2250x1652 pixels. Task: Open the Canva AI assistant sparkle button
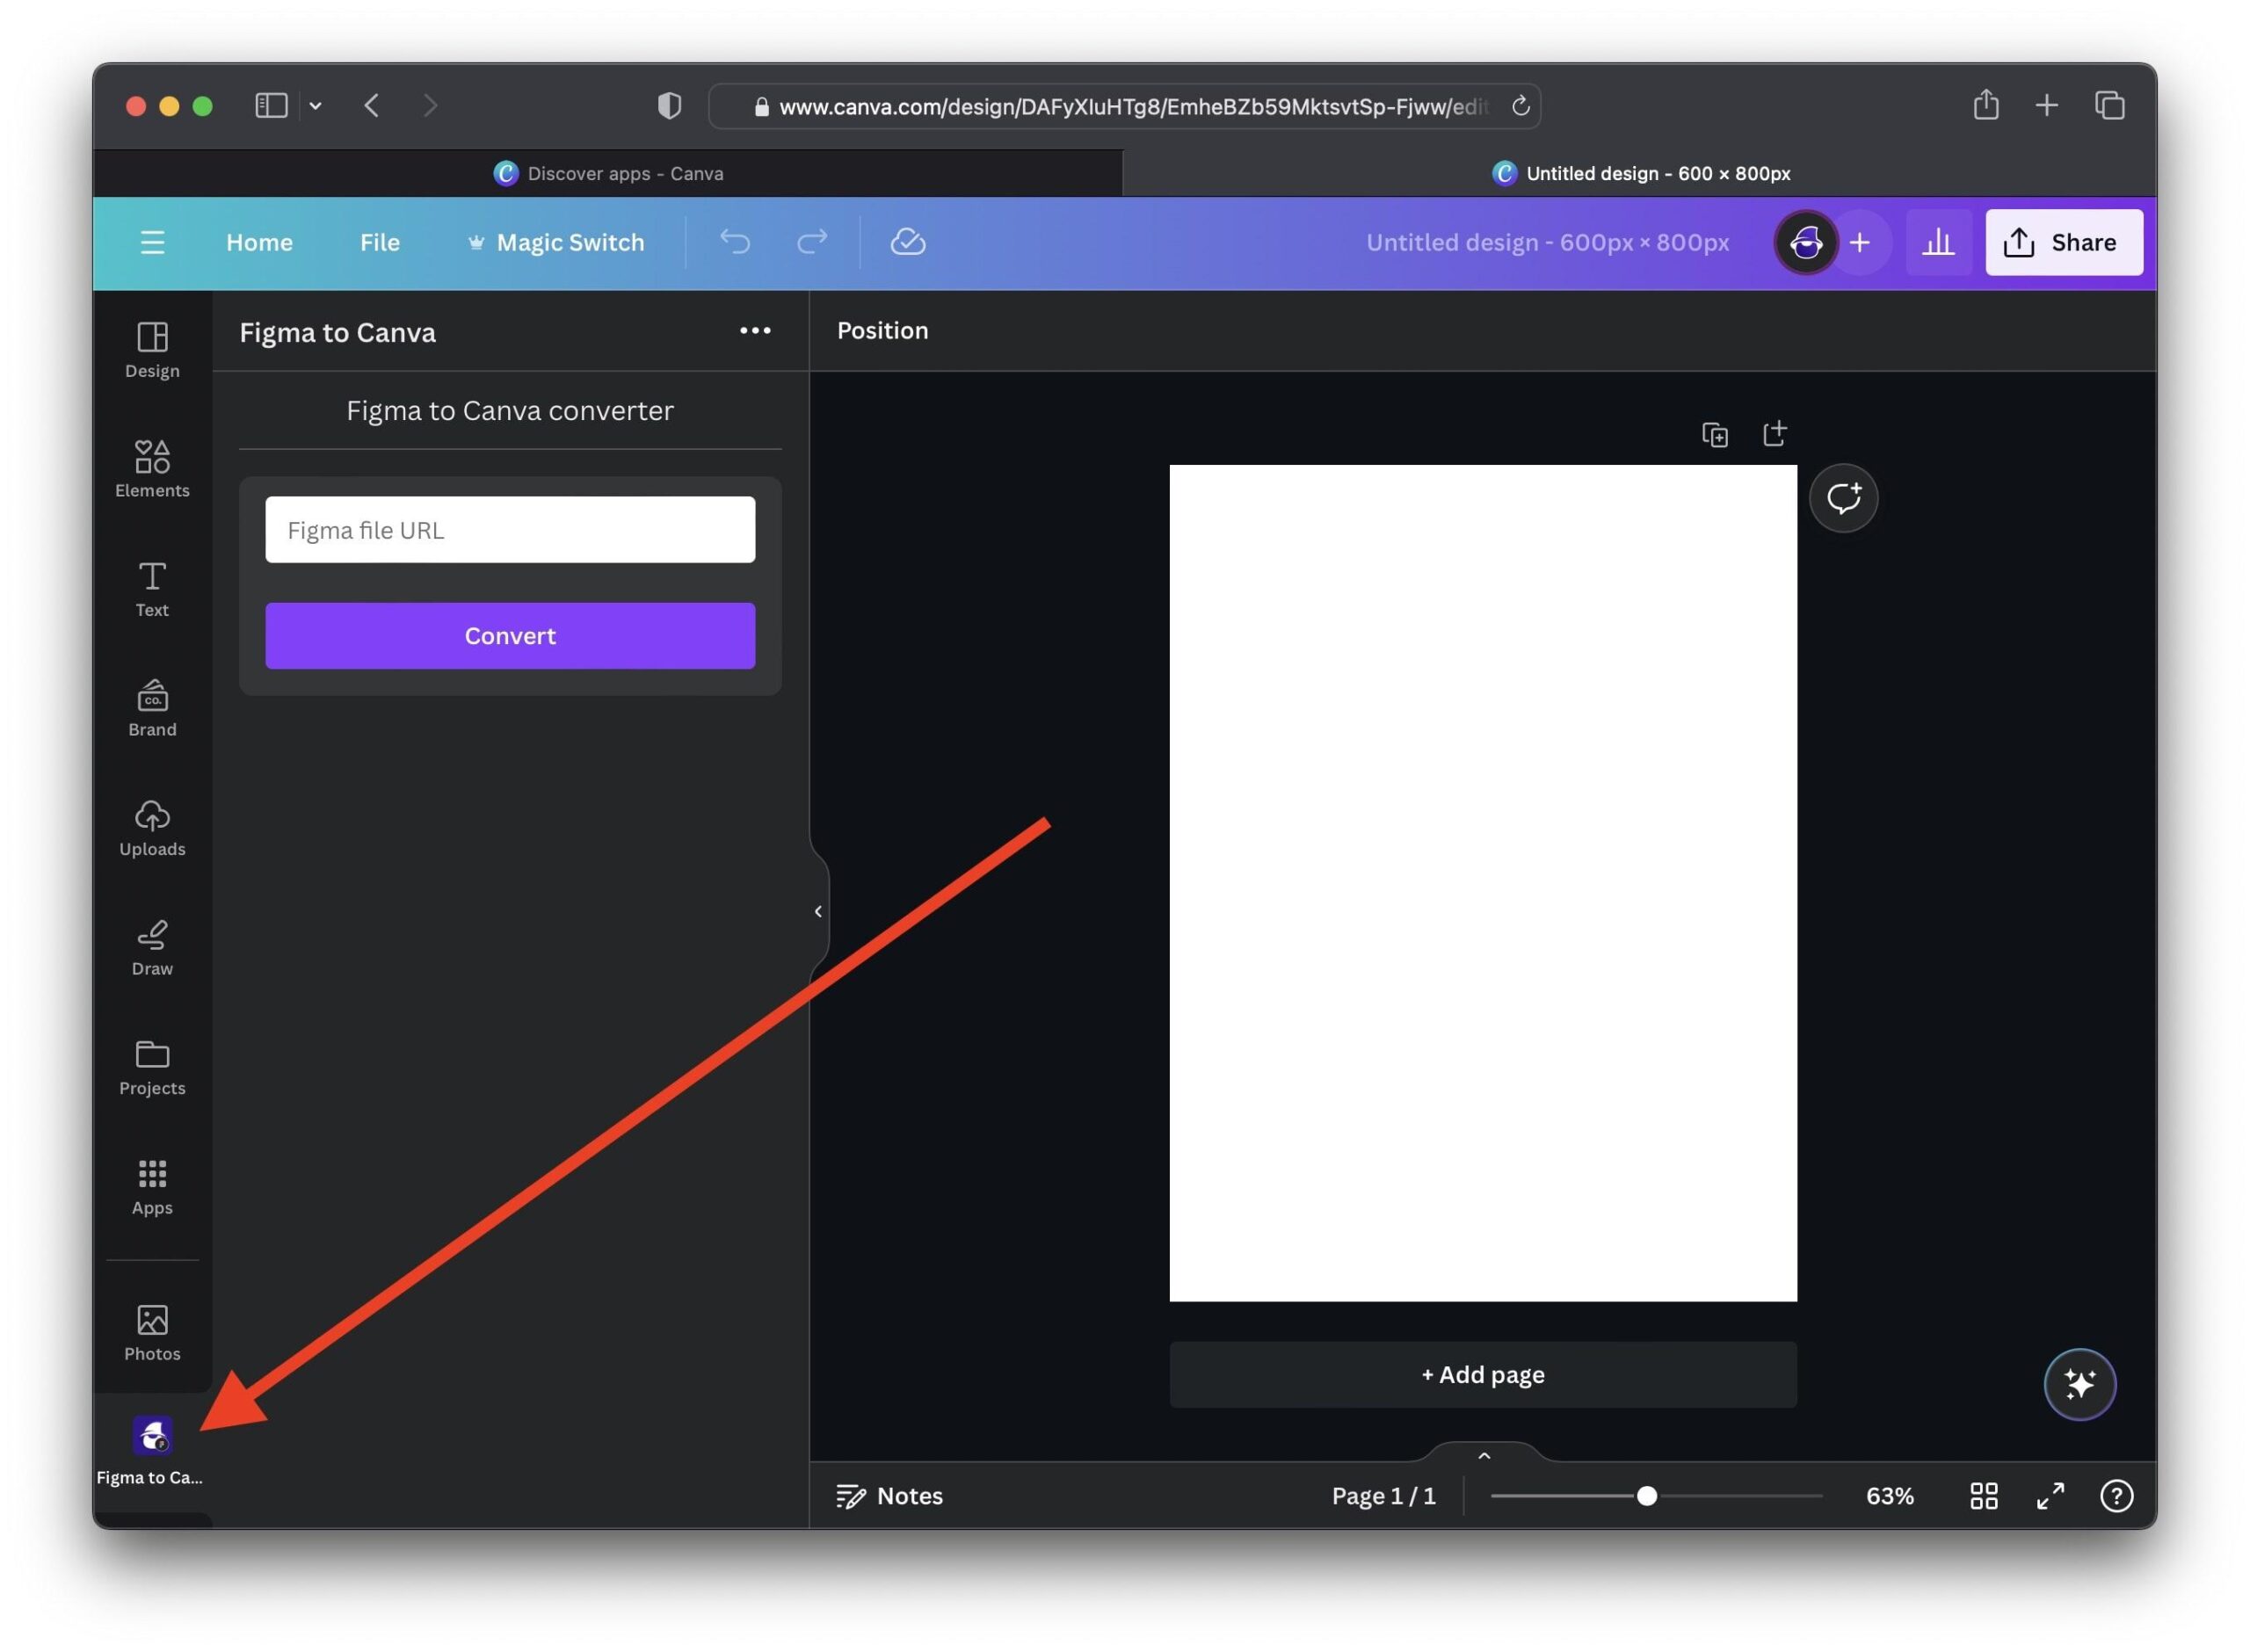[x=2080, y=1385]
